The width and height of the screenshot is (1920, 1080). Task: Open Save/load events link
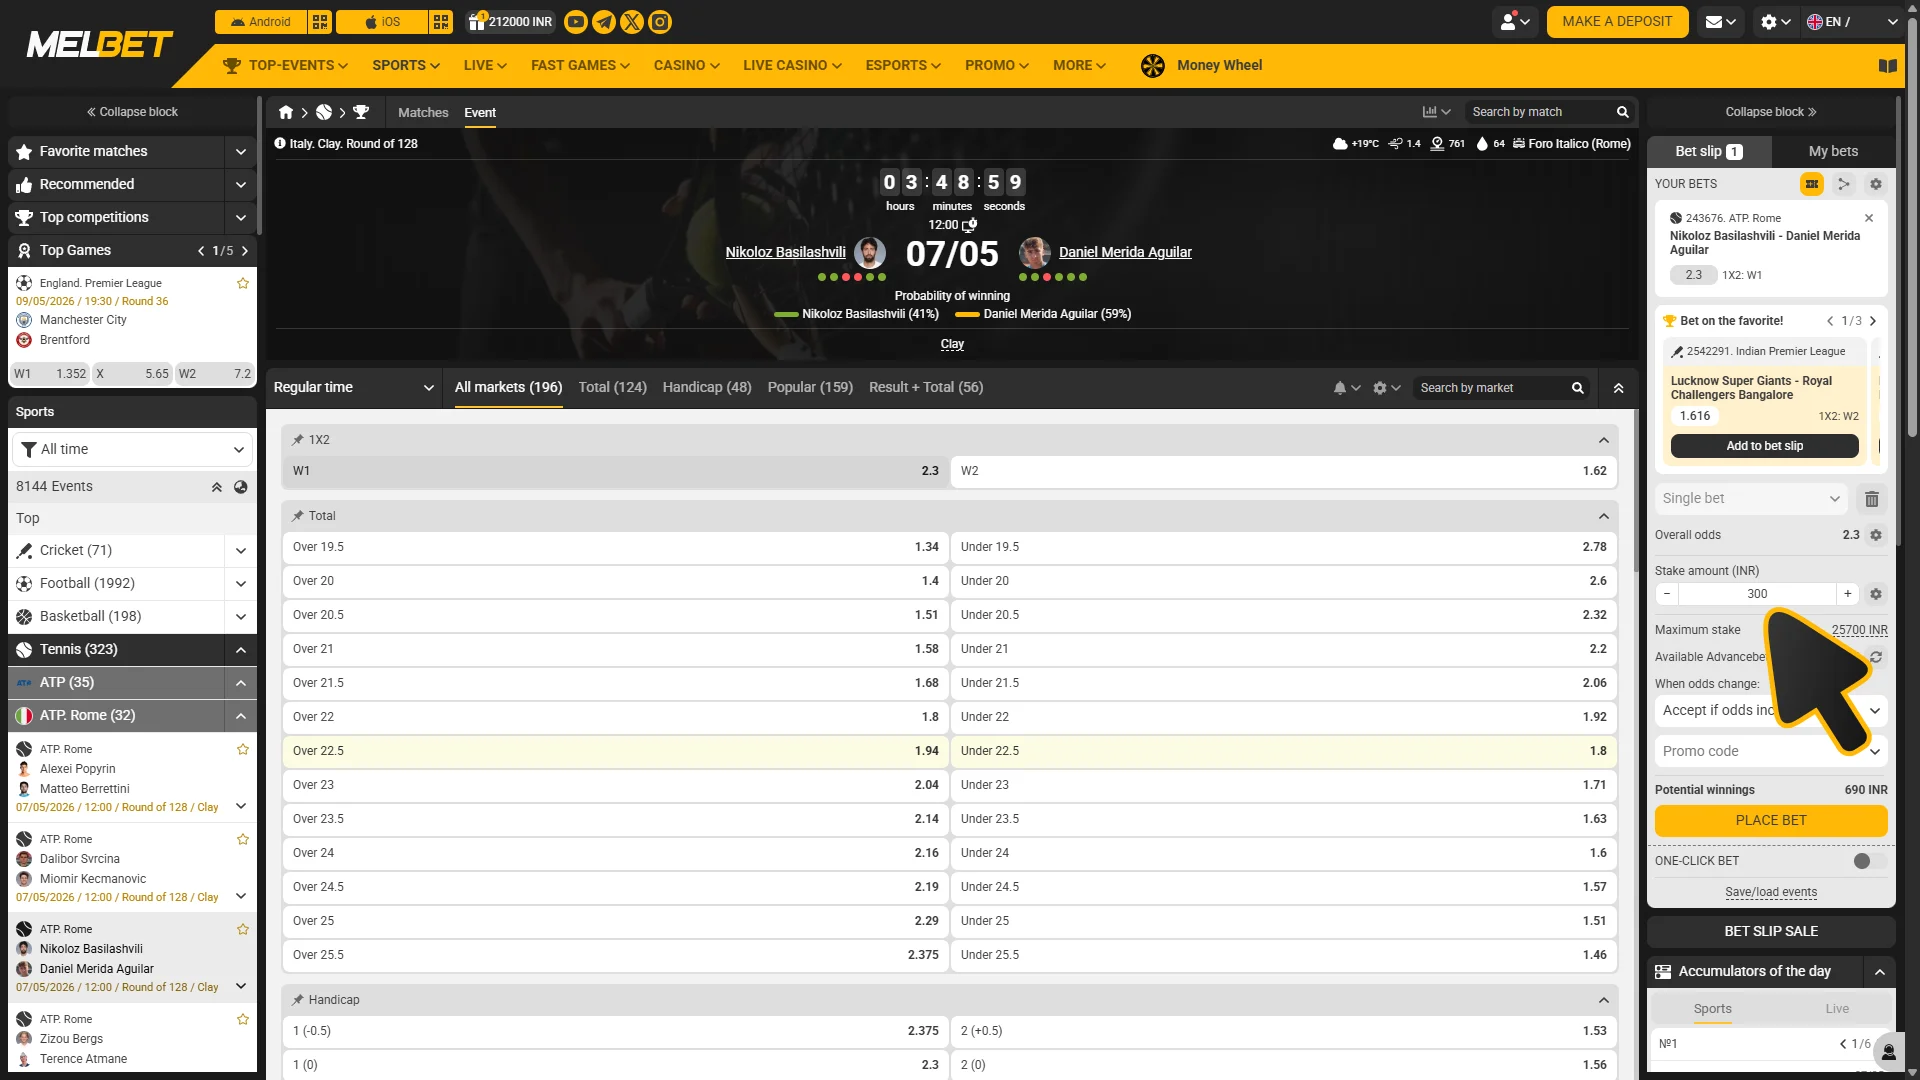1771,893
